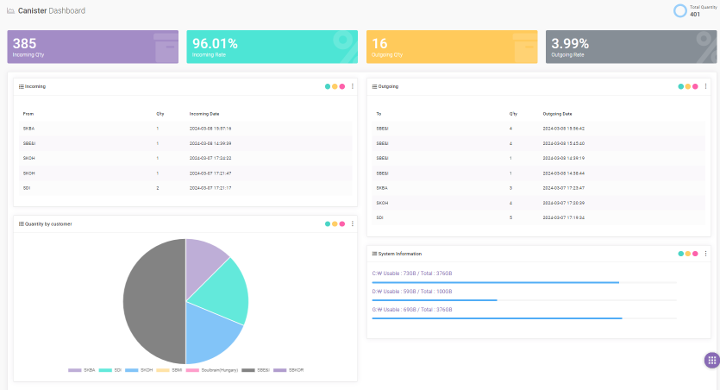
Task: Toggle Soulbrain(Hungary) legend entry
Action: click(x=212, y=370)
